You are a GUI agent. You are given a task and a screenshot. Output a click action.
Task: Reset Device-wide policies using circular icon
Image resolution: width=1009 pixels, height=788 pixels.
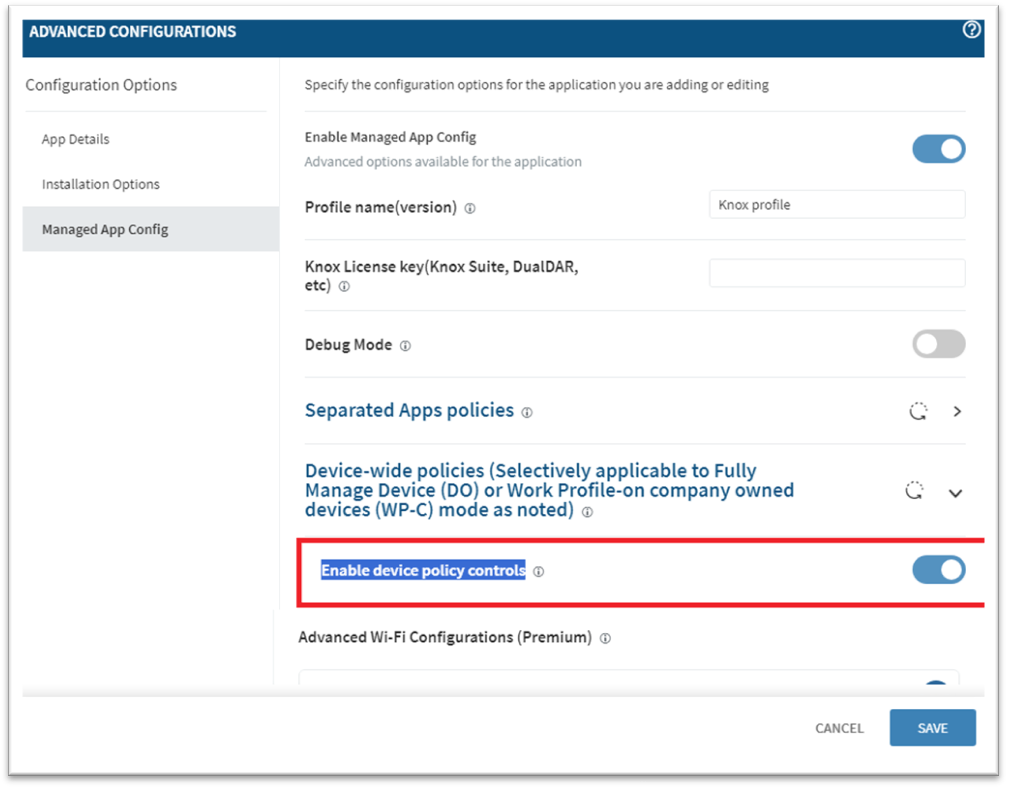tap(914, 491)
